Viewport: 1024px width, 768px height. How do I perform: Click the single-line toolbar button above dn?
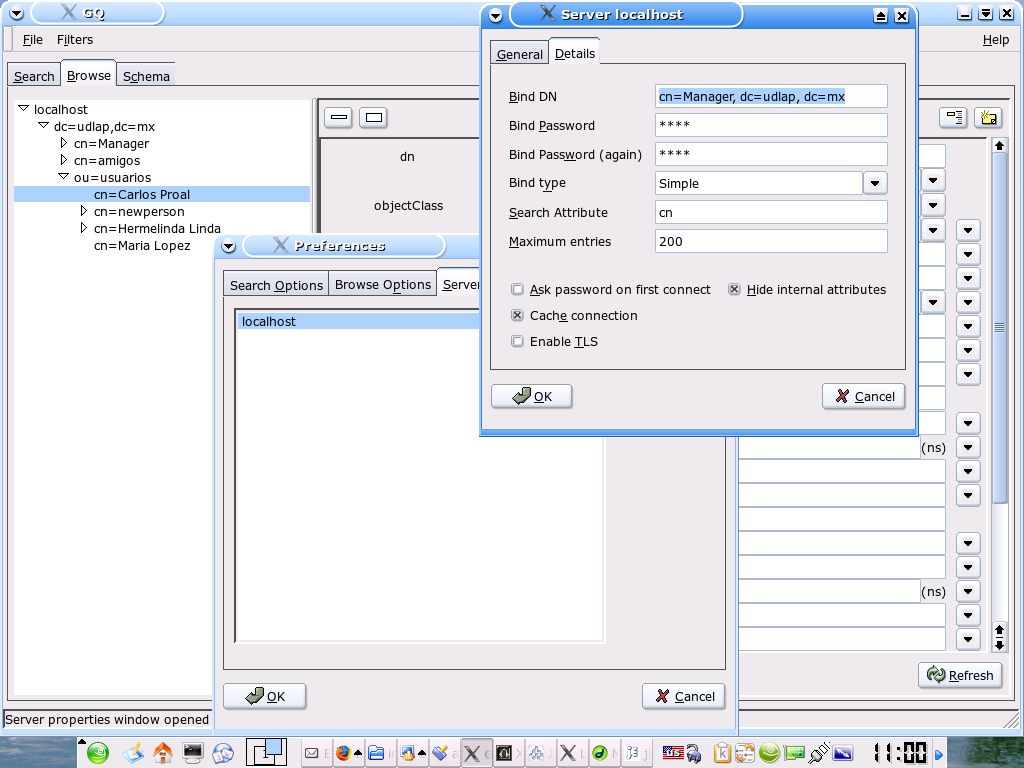(x=339, y=118)
